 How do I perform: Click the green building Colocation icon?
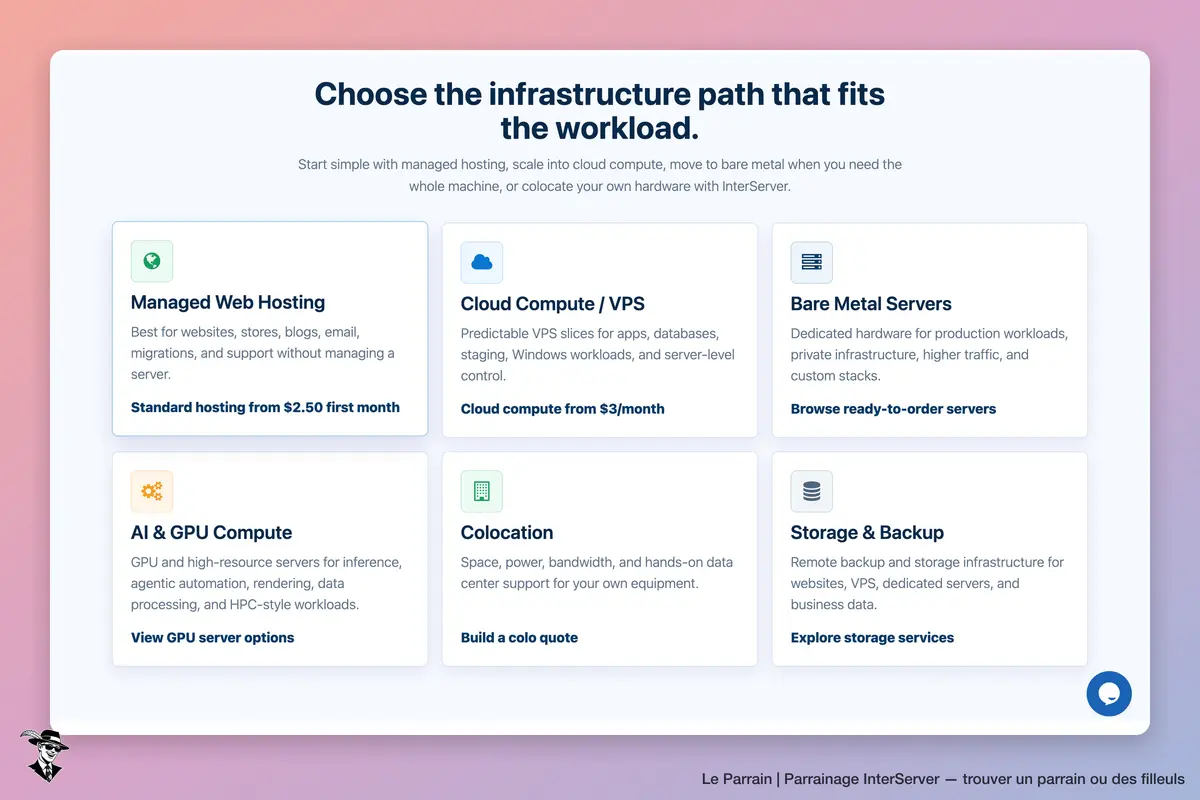(482, 491)
